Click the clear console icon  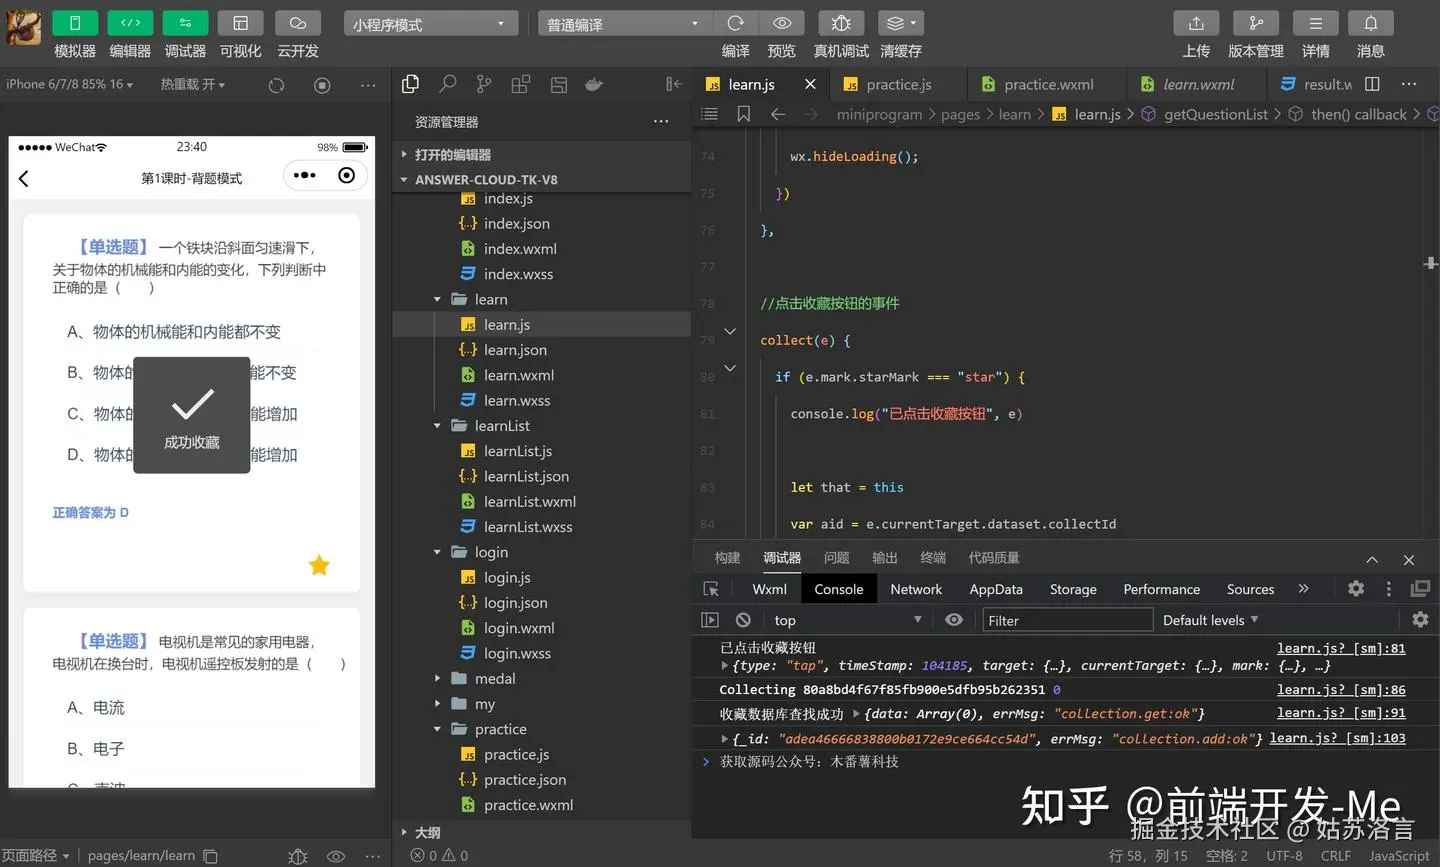pos(743,620)
